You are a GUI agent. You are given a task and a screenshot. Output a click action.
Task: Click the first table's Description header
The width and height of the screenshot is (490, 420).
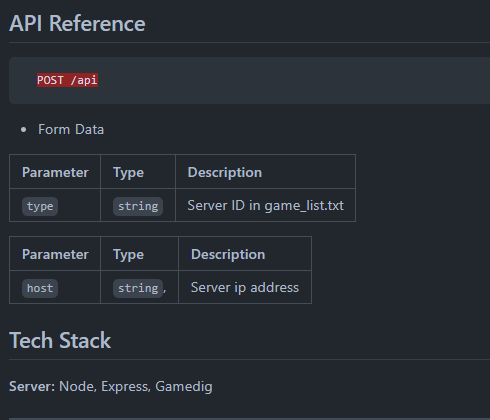(x=225, y=173)
